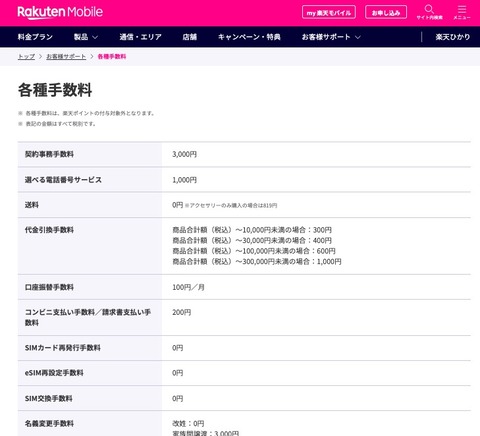Click the お申し込み button
Screen dimensions: 480x436
pyautogui.click(x=386, y=12)
